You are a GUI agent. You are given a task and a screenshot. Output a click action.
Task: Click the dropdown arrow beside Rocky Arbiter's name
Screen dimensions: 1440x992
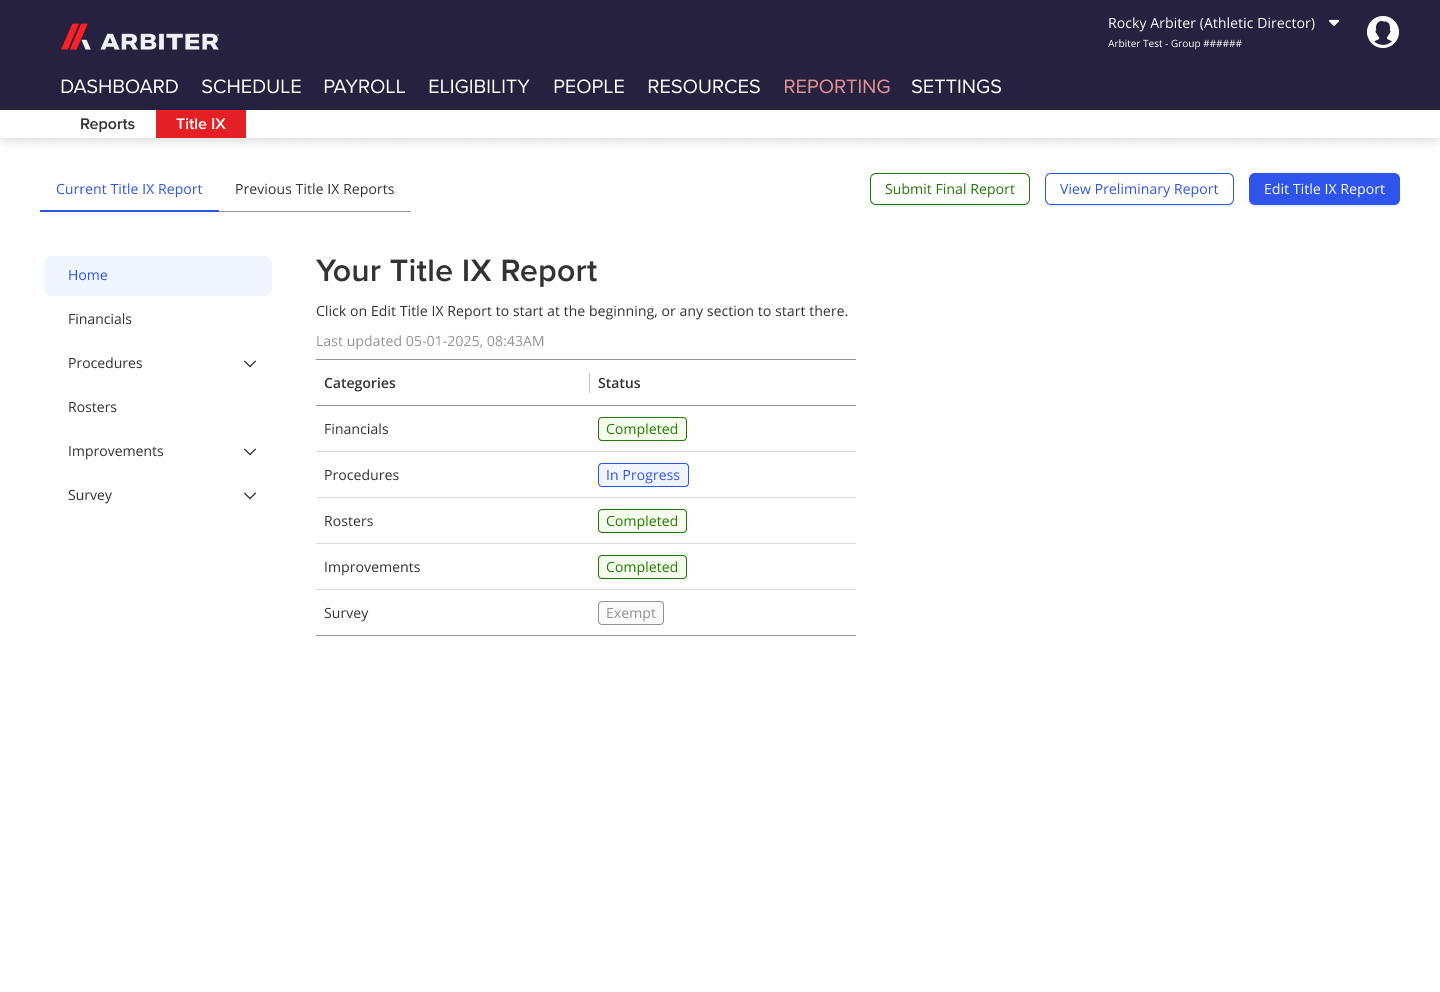tap(1334, 22)
